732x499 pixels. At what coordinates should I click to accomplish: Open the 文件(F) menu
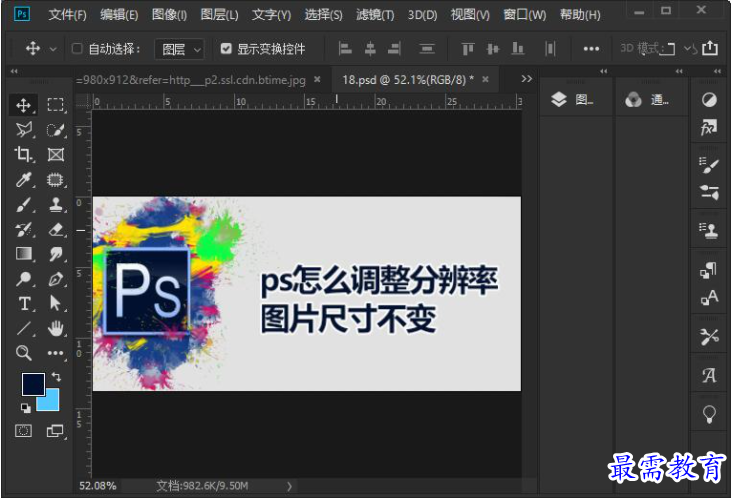pos(68,15)
